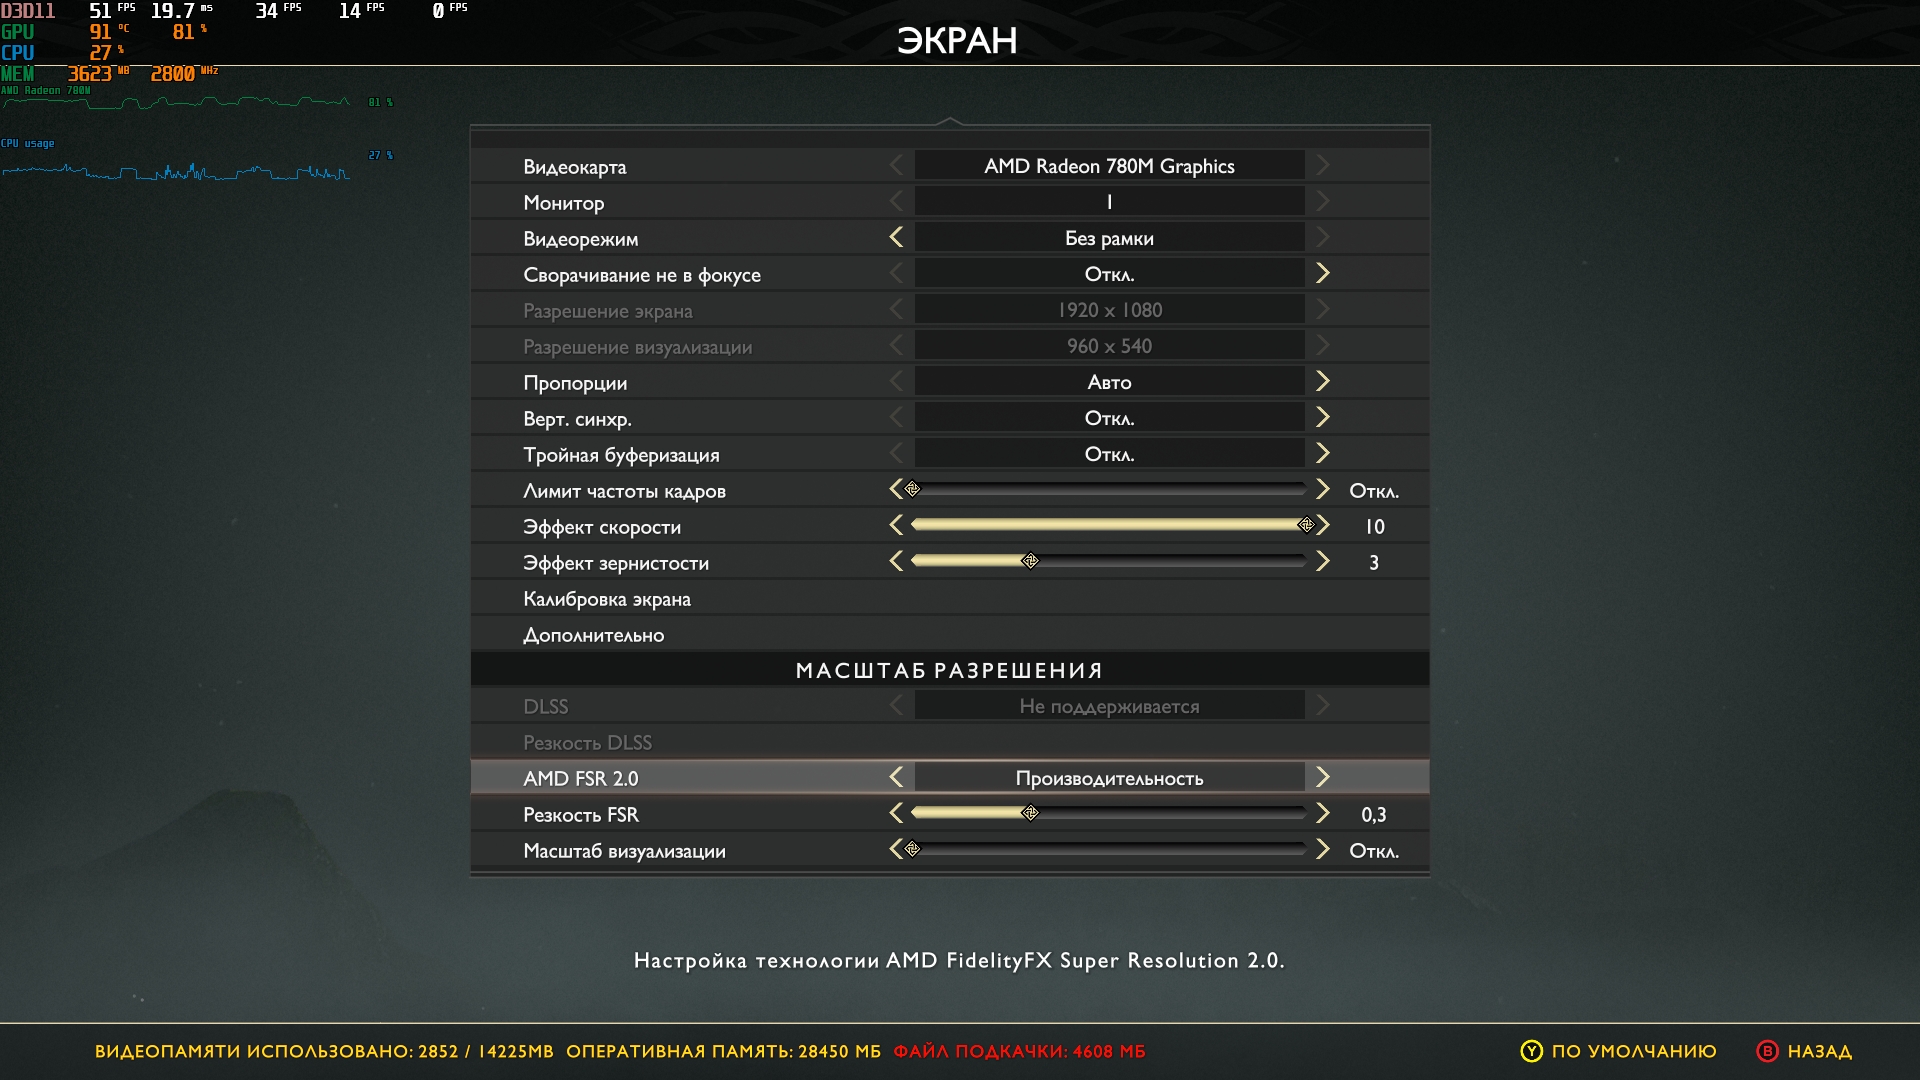Toggle the Тройная буферизация Откл. value
Viewport: 1920px width, 1080px height.
(x=1109, y=454)
